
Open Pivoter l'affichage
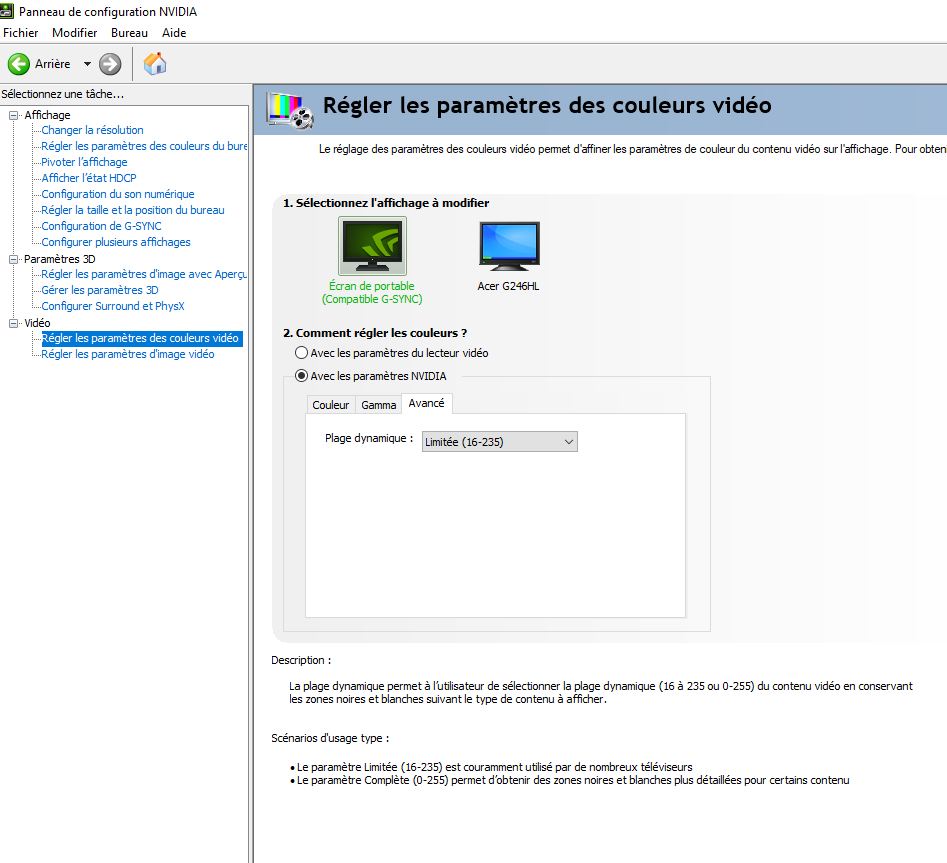(x=85, y=162)
